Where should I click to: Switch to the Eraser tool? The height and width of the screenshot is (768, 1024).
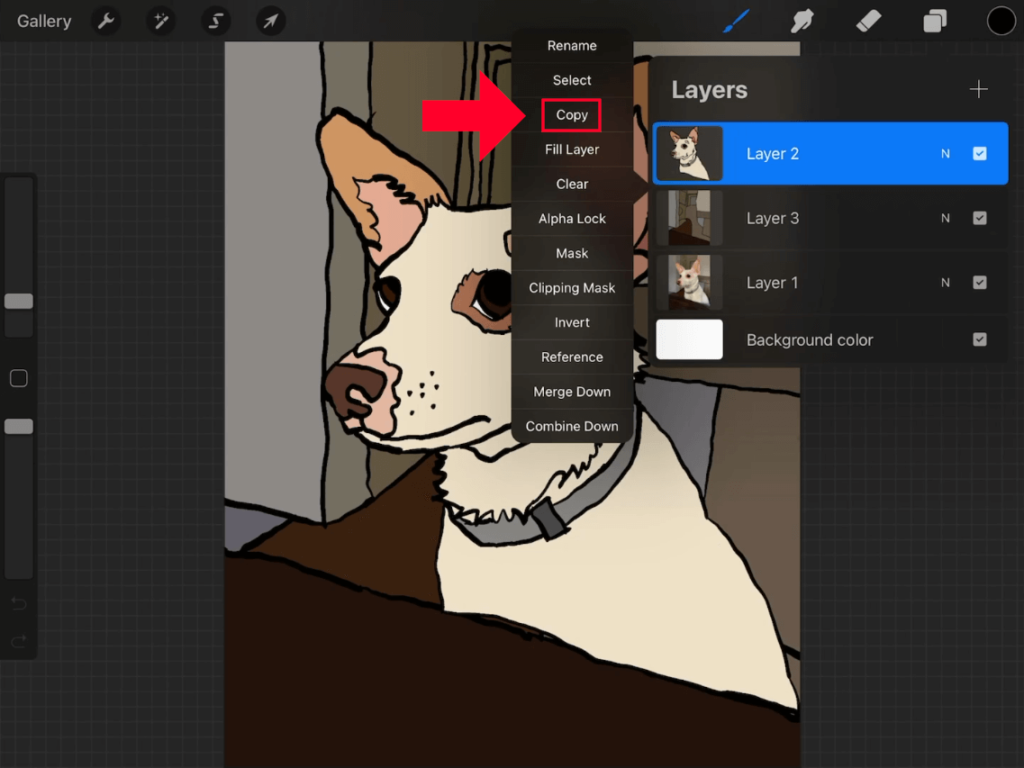[868, 20]
